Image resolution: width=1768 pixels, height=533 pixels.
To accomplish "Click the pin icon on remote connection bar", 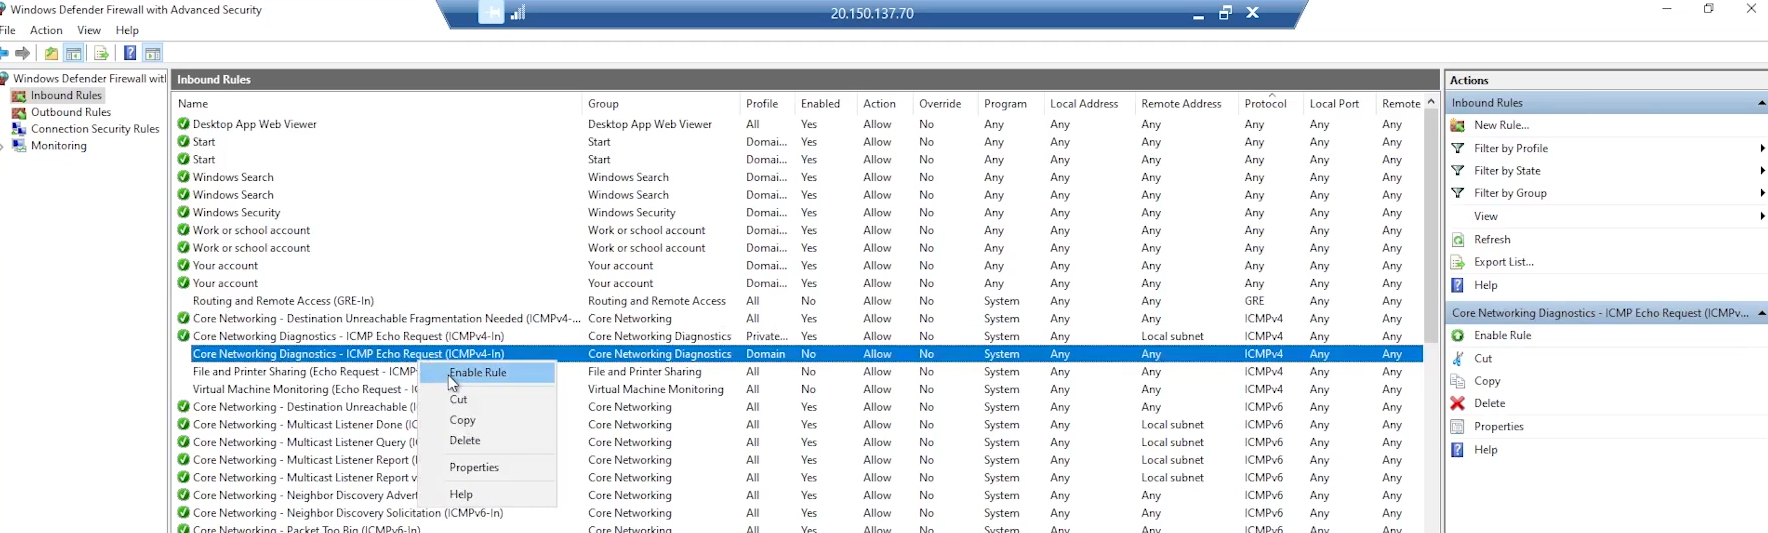I will coord(491,13).
